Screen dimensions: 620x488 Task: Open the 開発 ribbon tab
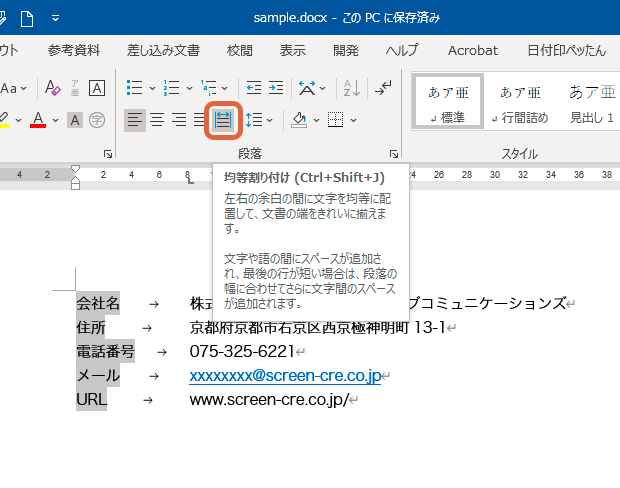pyautogui.click(x=346, y=51)
